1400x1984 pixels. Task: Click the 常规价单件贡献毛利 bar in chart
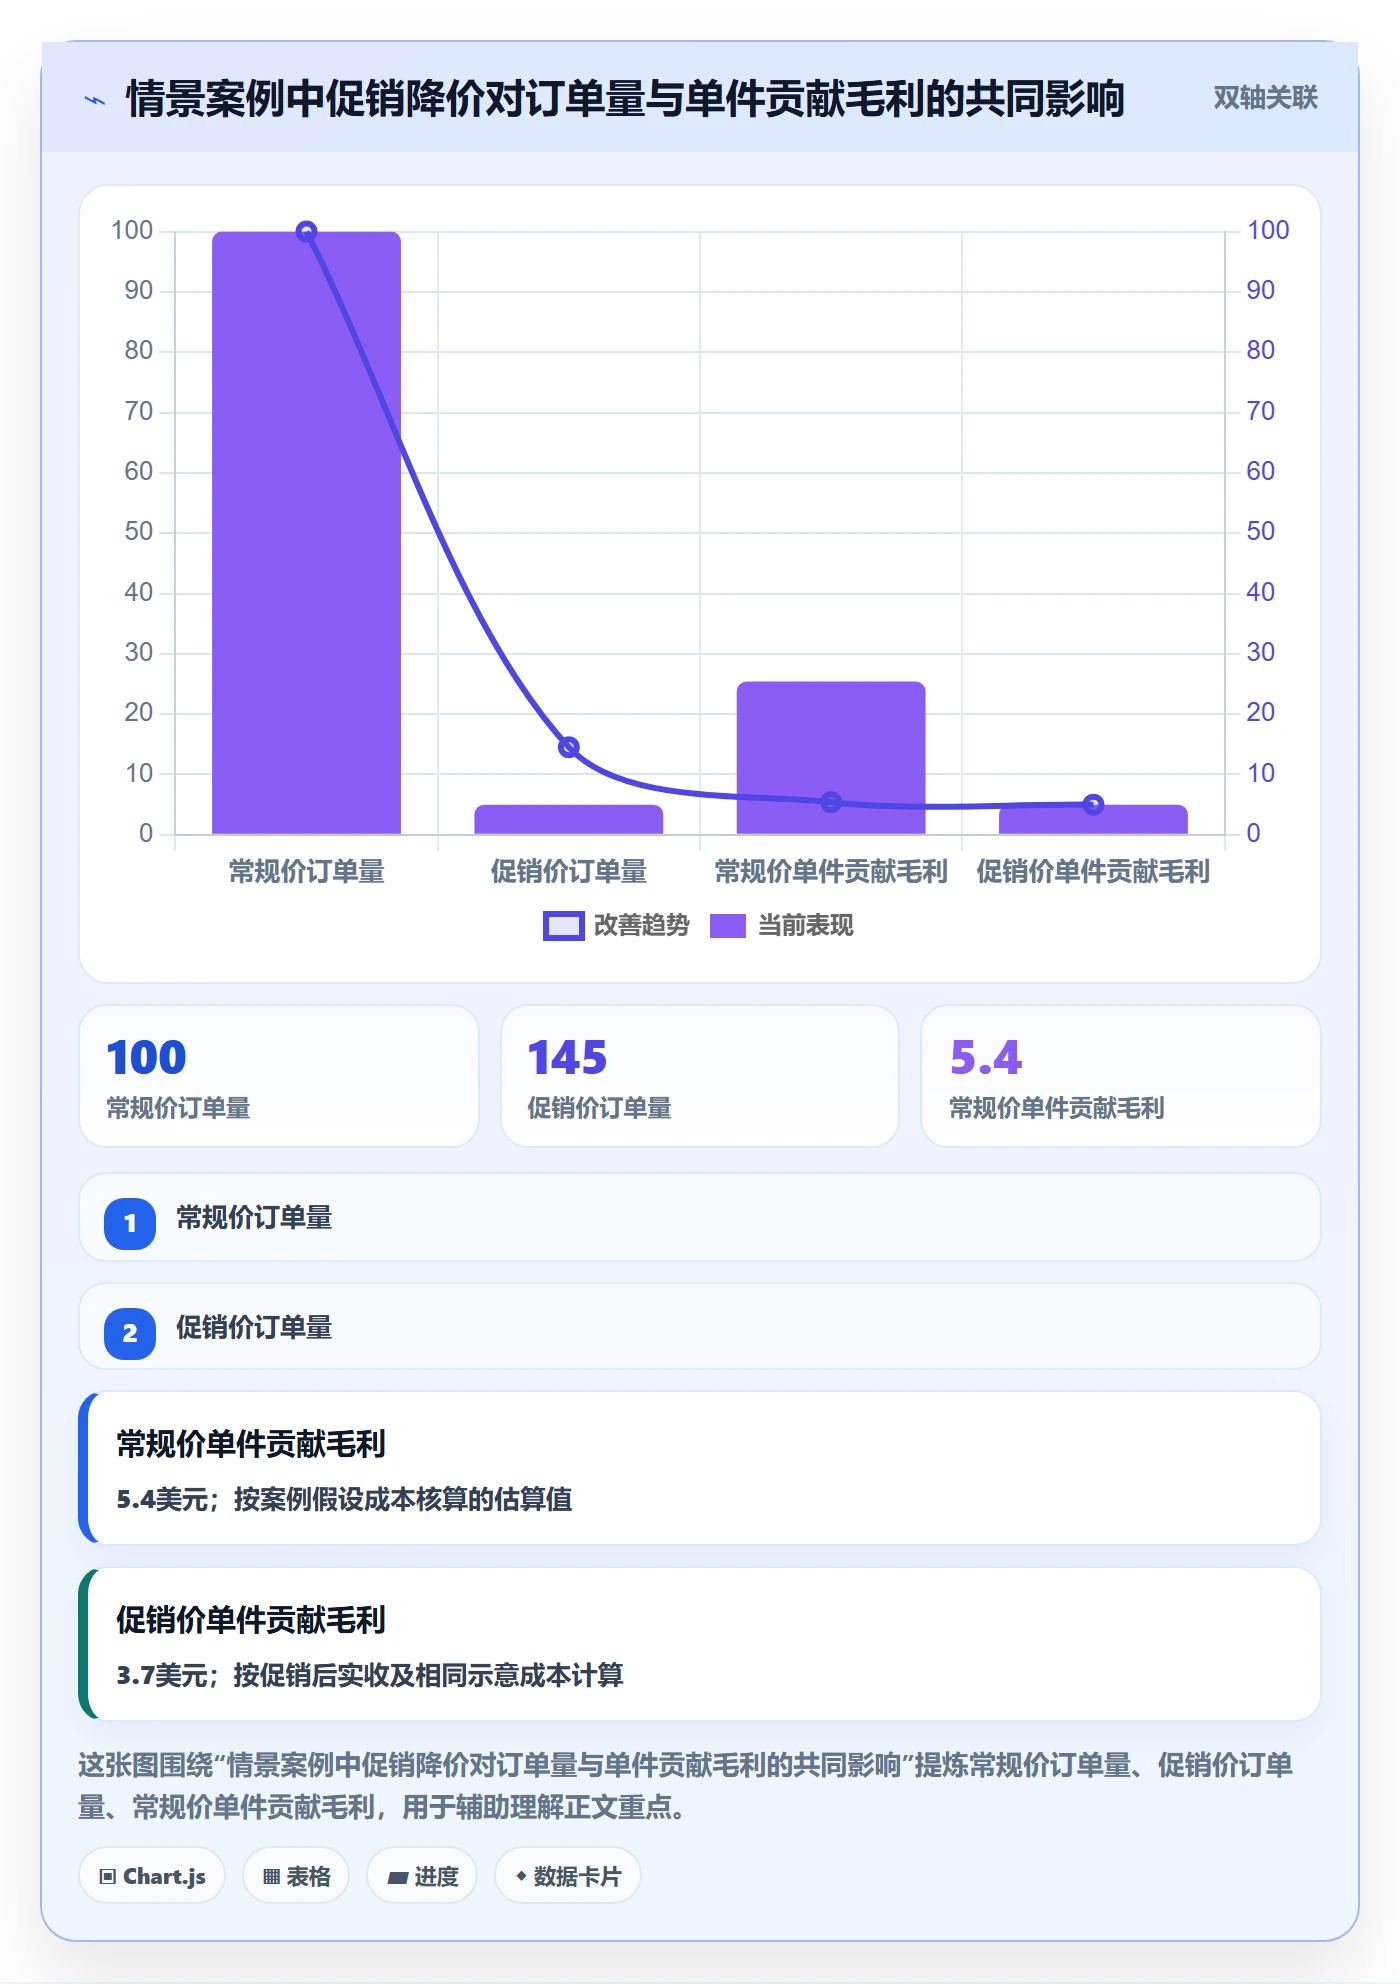click(831, 758)
